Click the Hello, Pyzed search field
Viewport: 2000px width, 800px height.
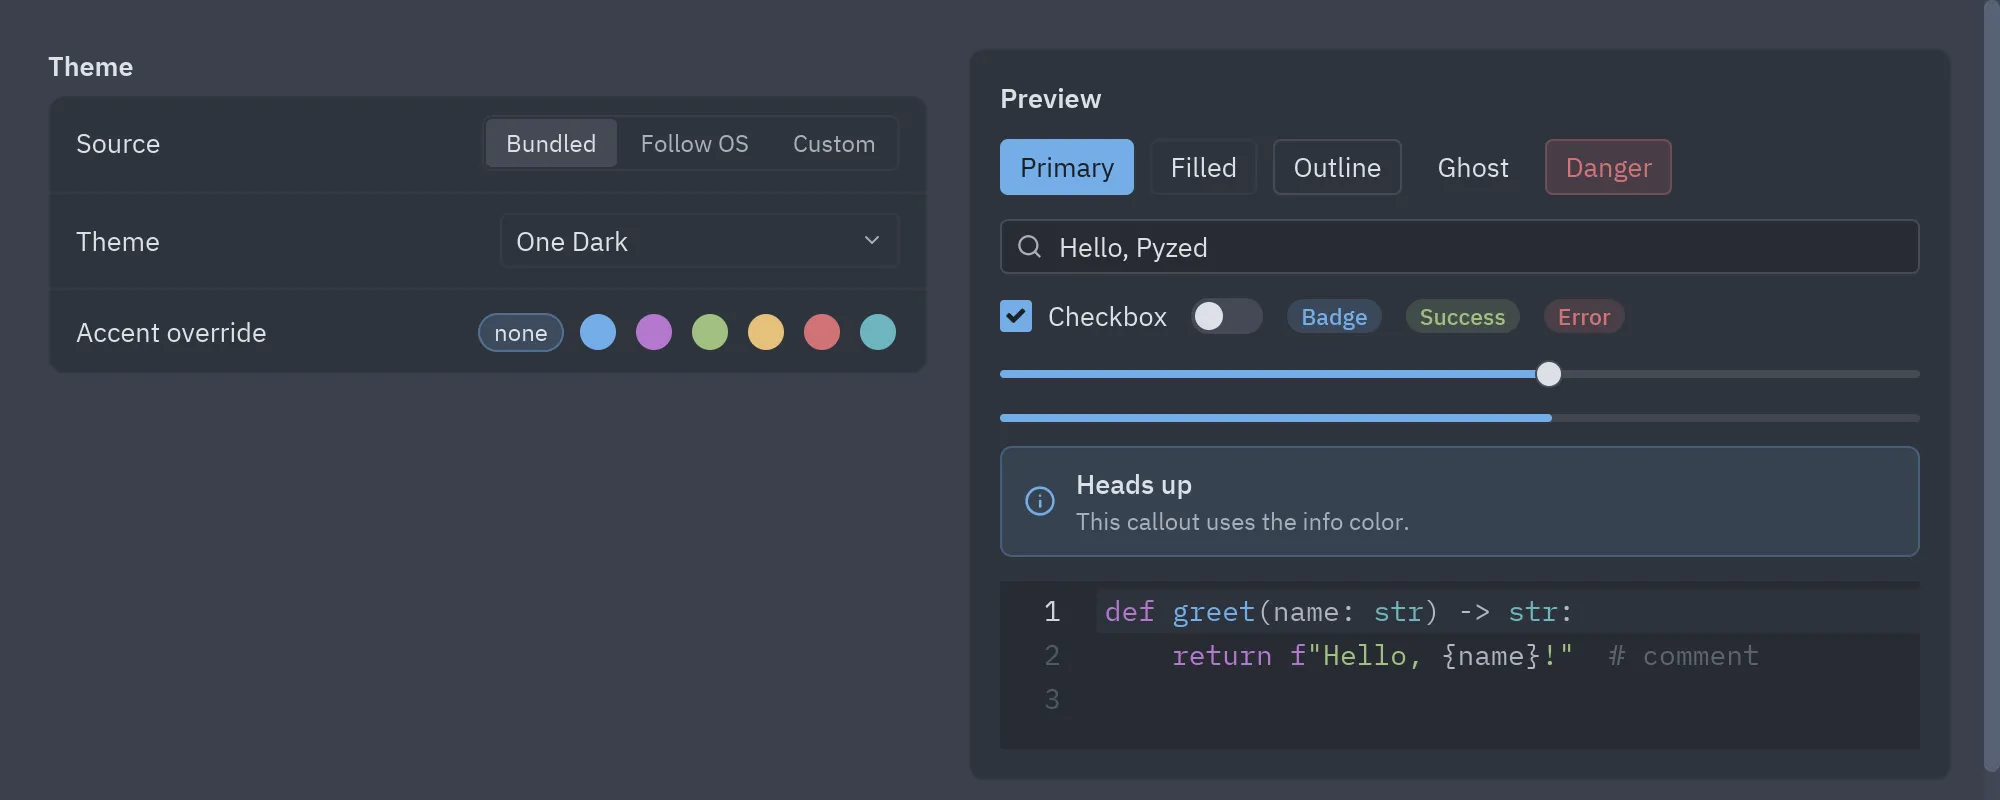click(1460, 247)
